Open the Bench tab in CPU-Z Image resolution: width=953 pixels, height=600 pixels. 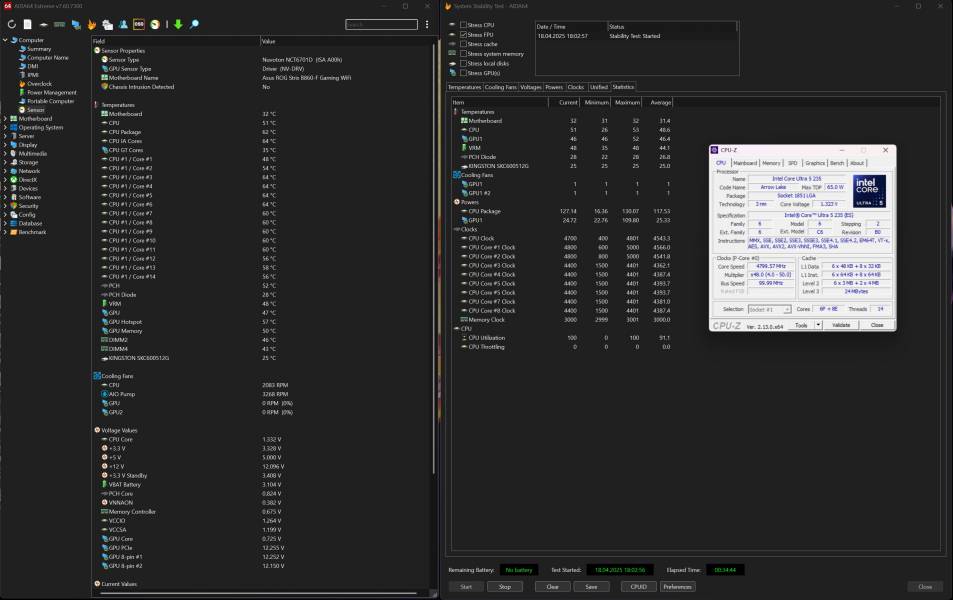pos(837,163)
